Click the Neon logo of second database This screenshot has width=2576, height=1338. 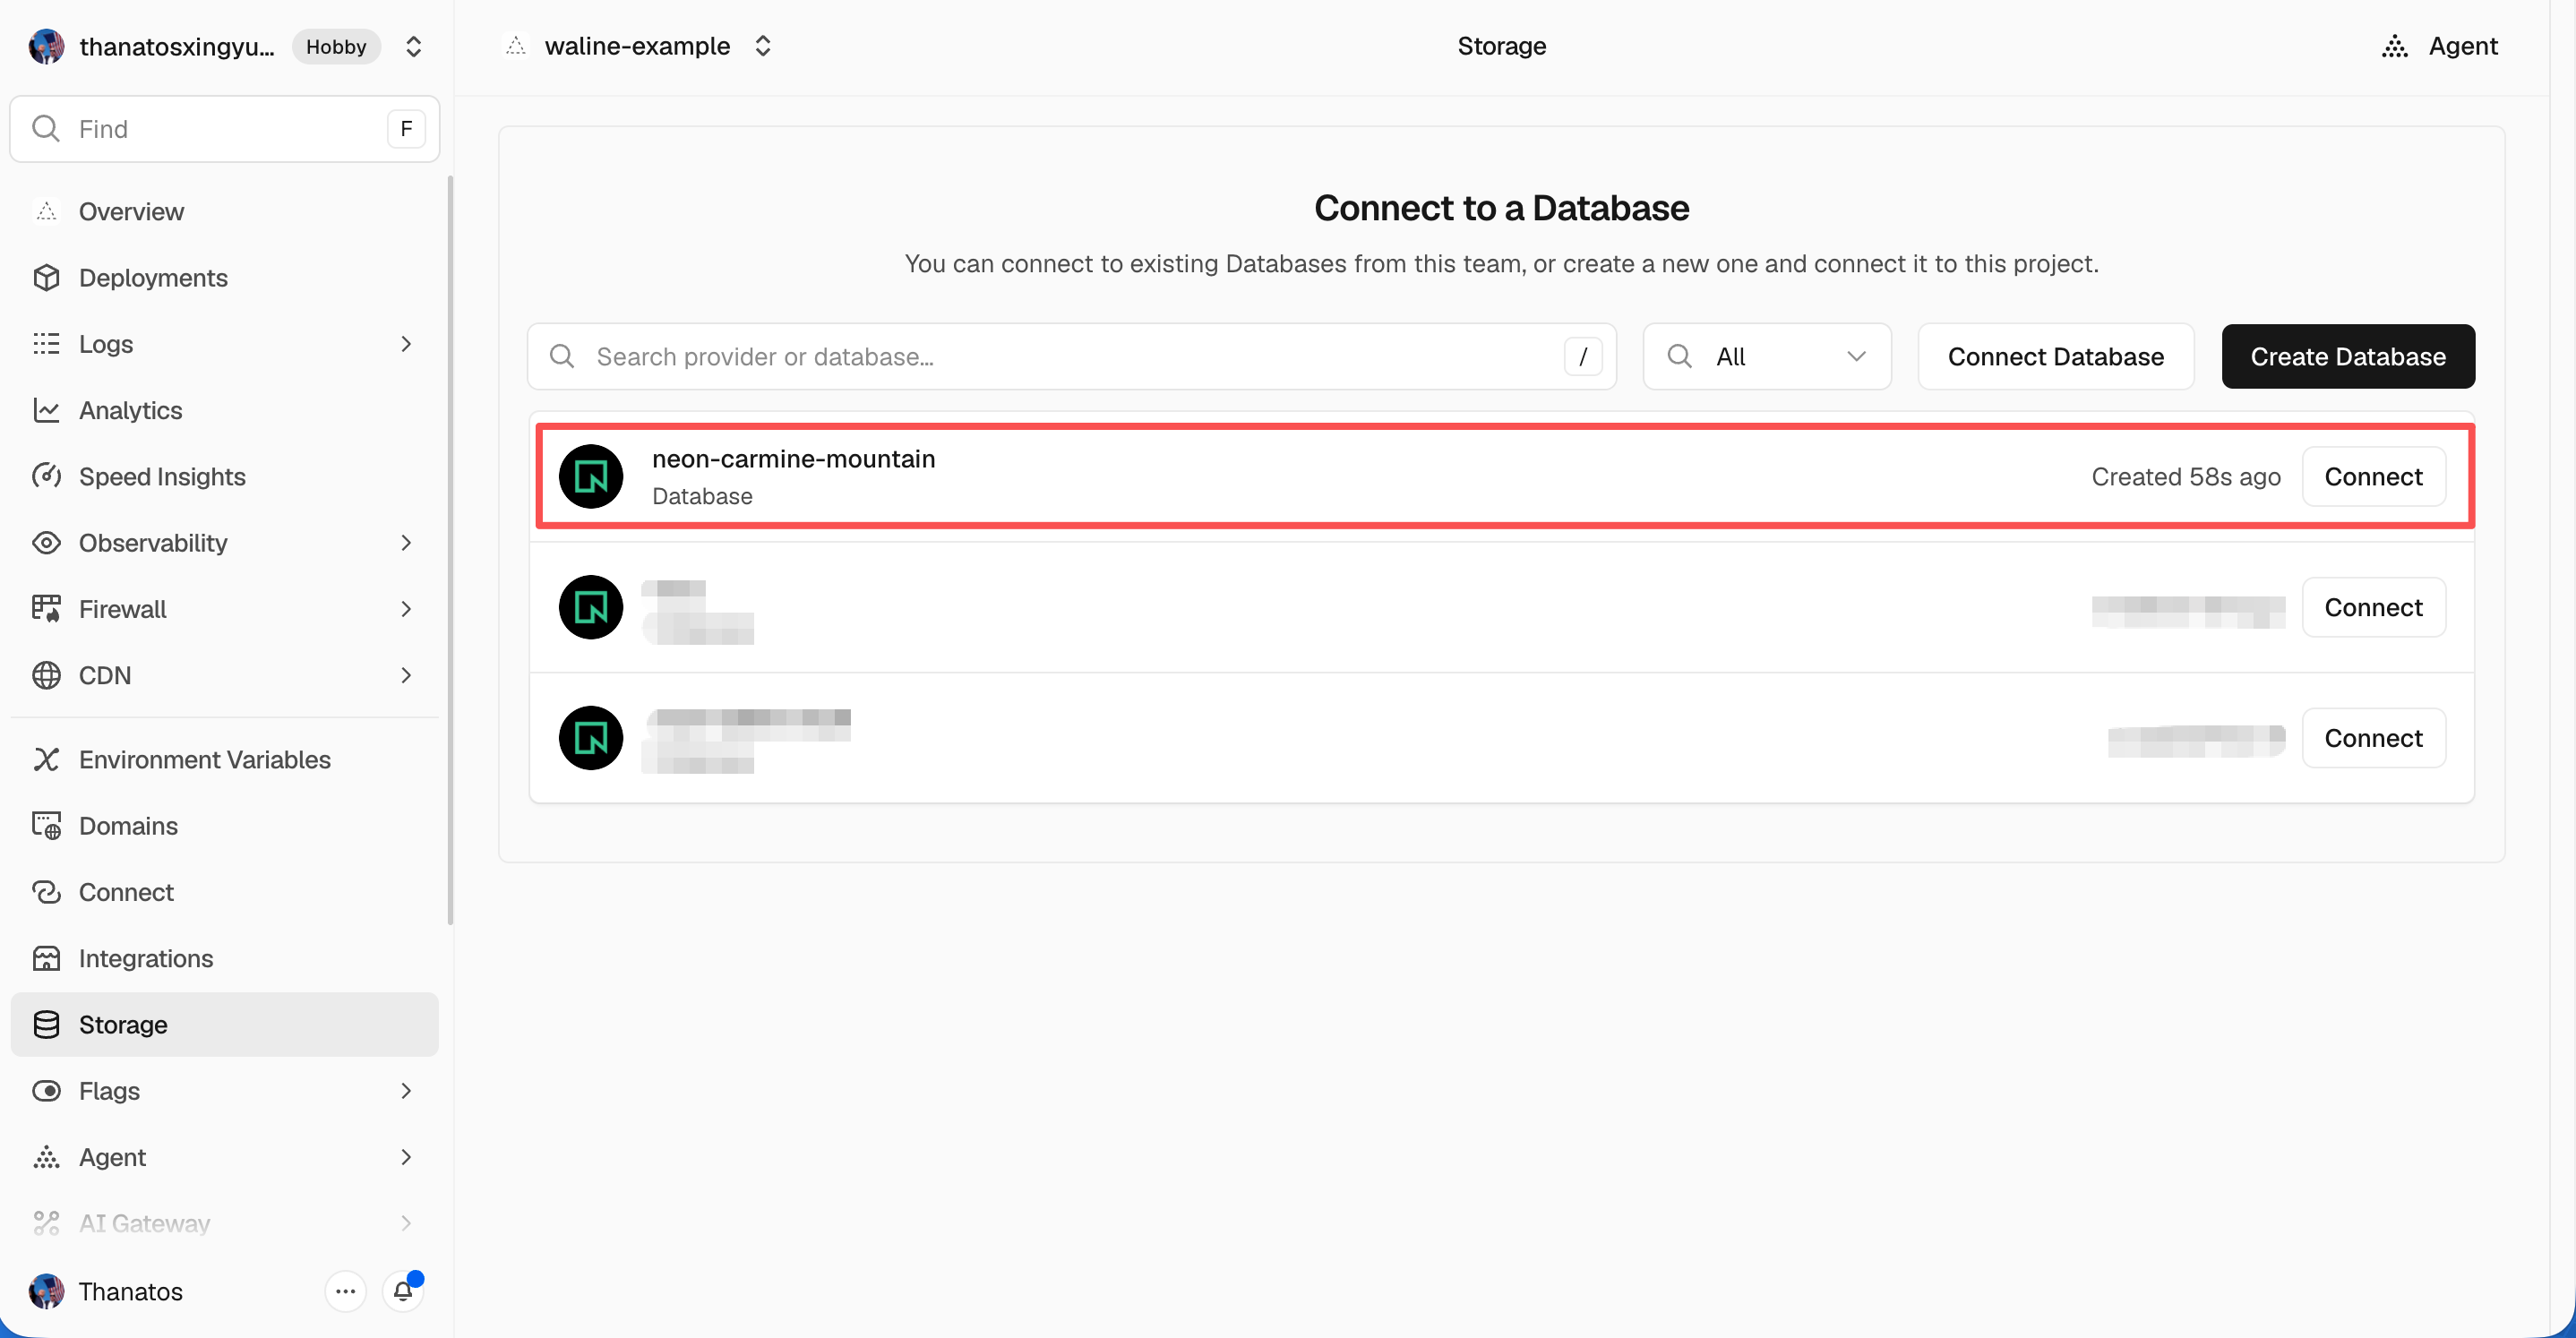591,608
